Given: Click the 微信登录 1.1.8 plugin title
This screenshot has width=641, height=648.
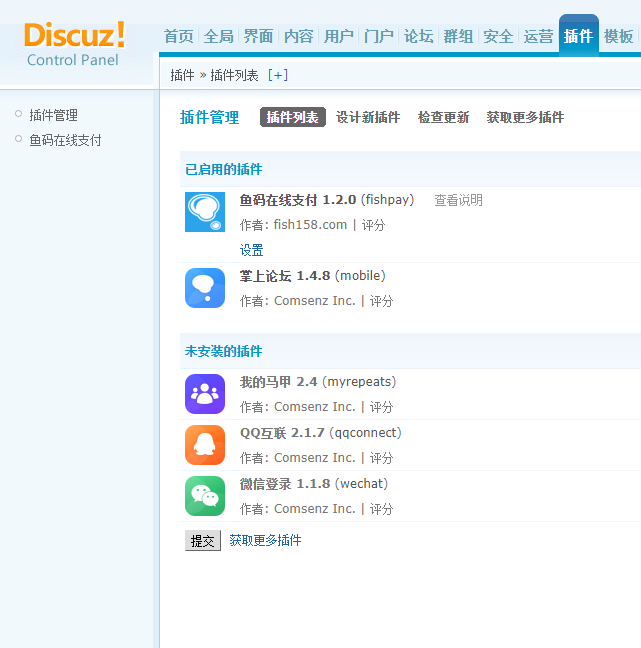Looking at the screenshot, I should click(x=285, y=484).
